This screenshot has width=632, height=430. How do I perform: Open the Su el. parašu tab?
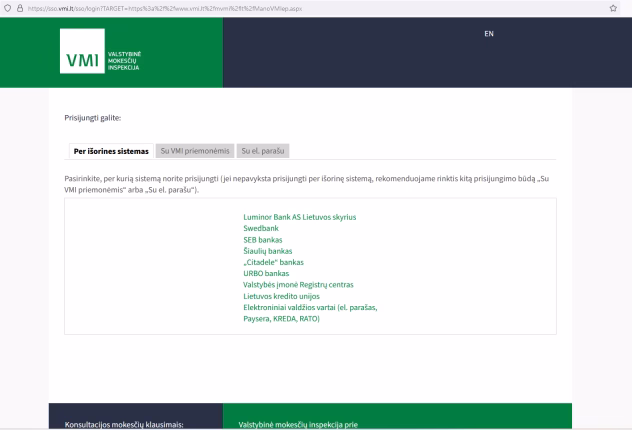pyautogui.click(x=263, y=151)
